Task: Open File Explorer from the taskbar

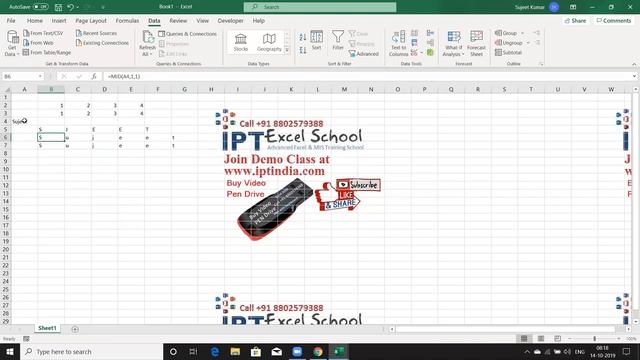Action: pos(235,351)
